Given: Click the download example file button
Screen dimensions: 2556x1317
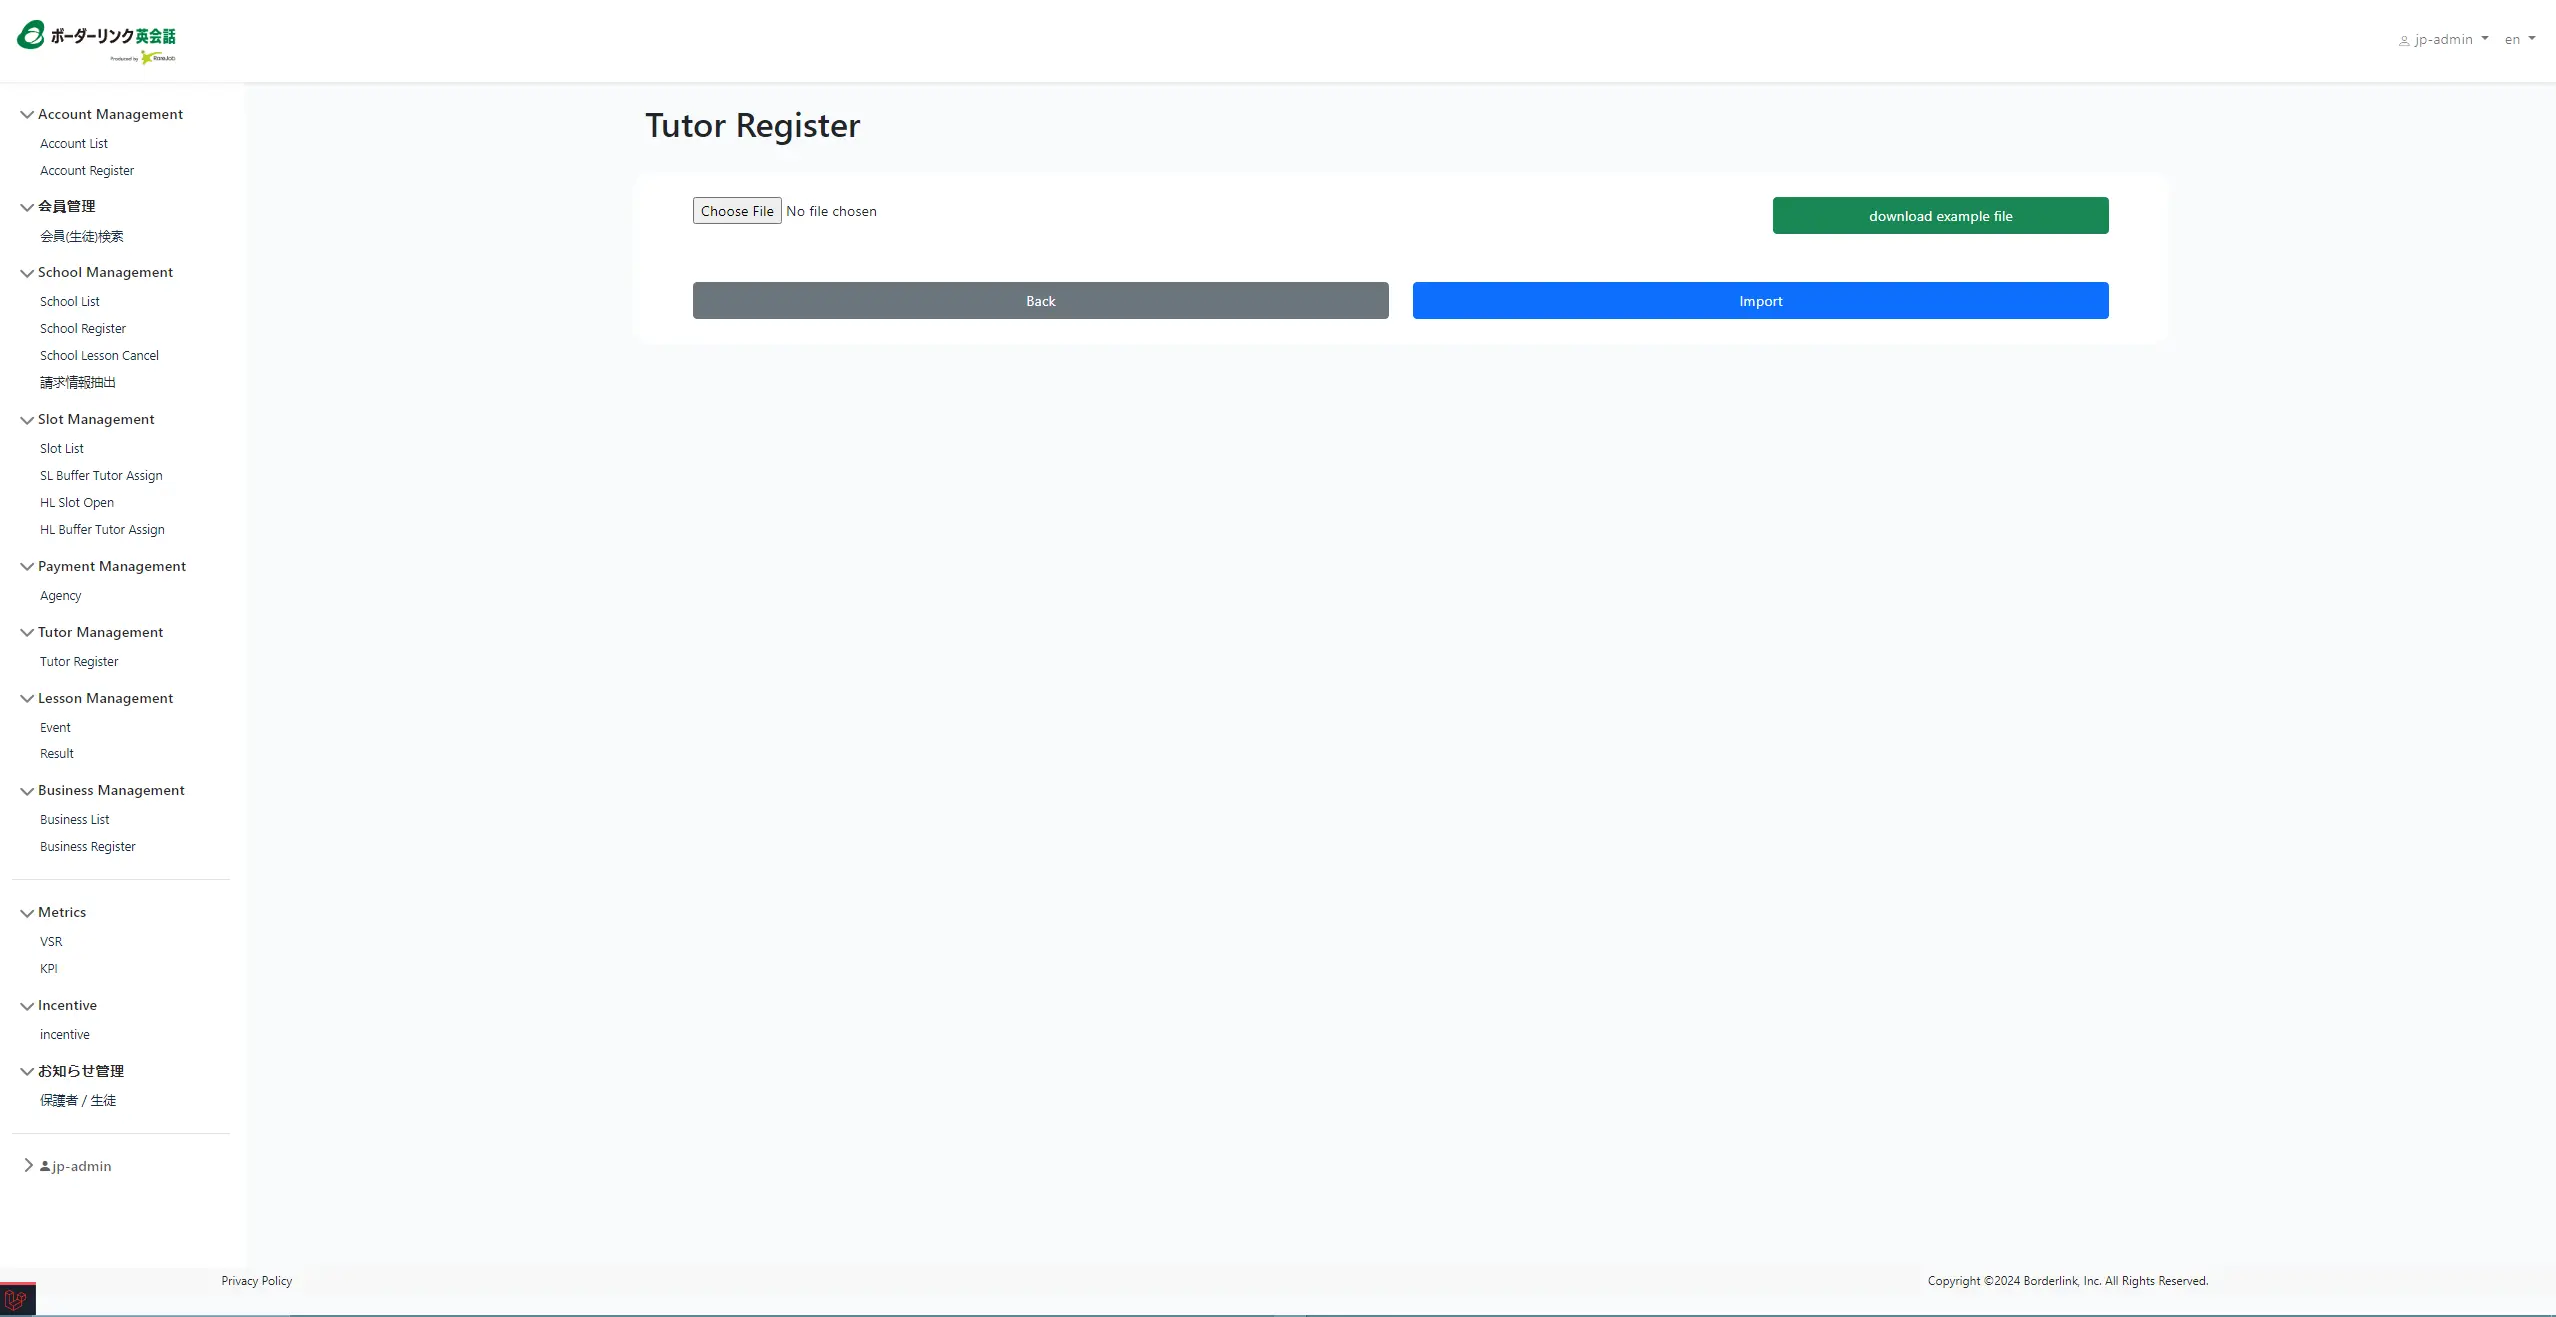Looking at the screenshot, I should [1940, 216].
